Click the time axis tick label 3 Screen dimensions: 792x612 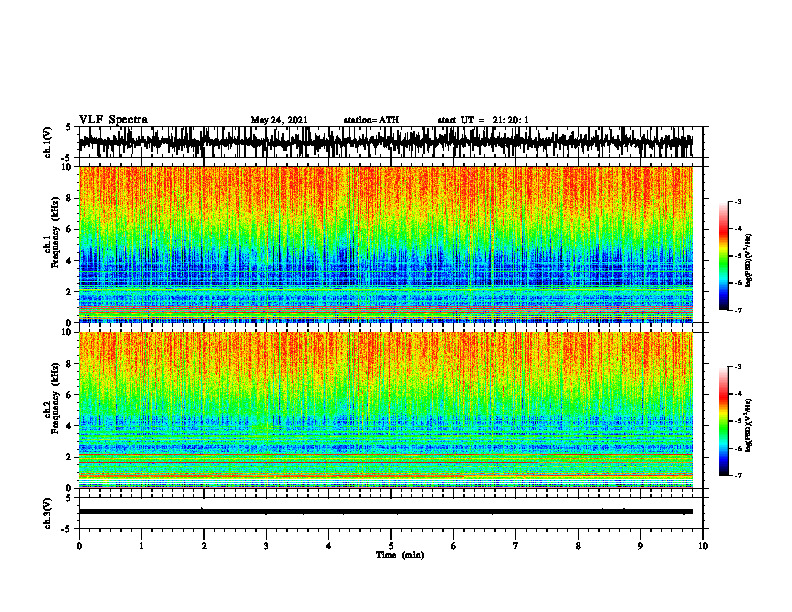click(266, 546)
